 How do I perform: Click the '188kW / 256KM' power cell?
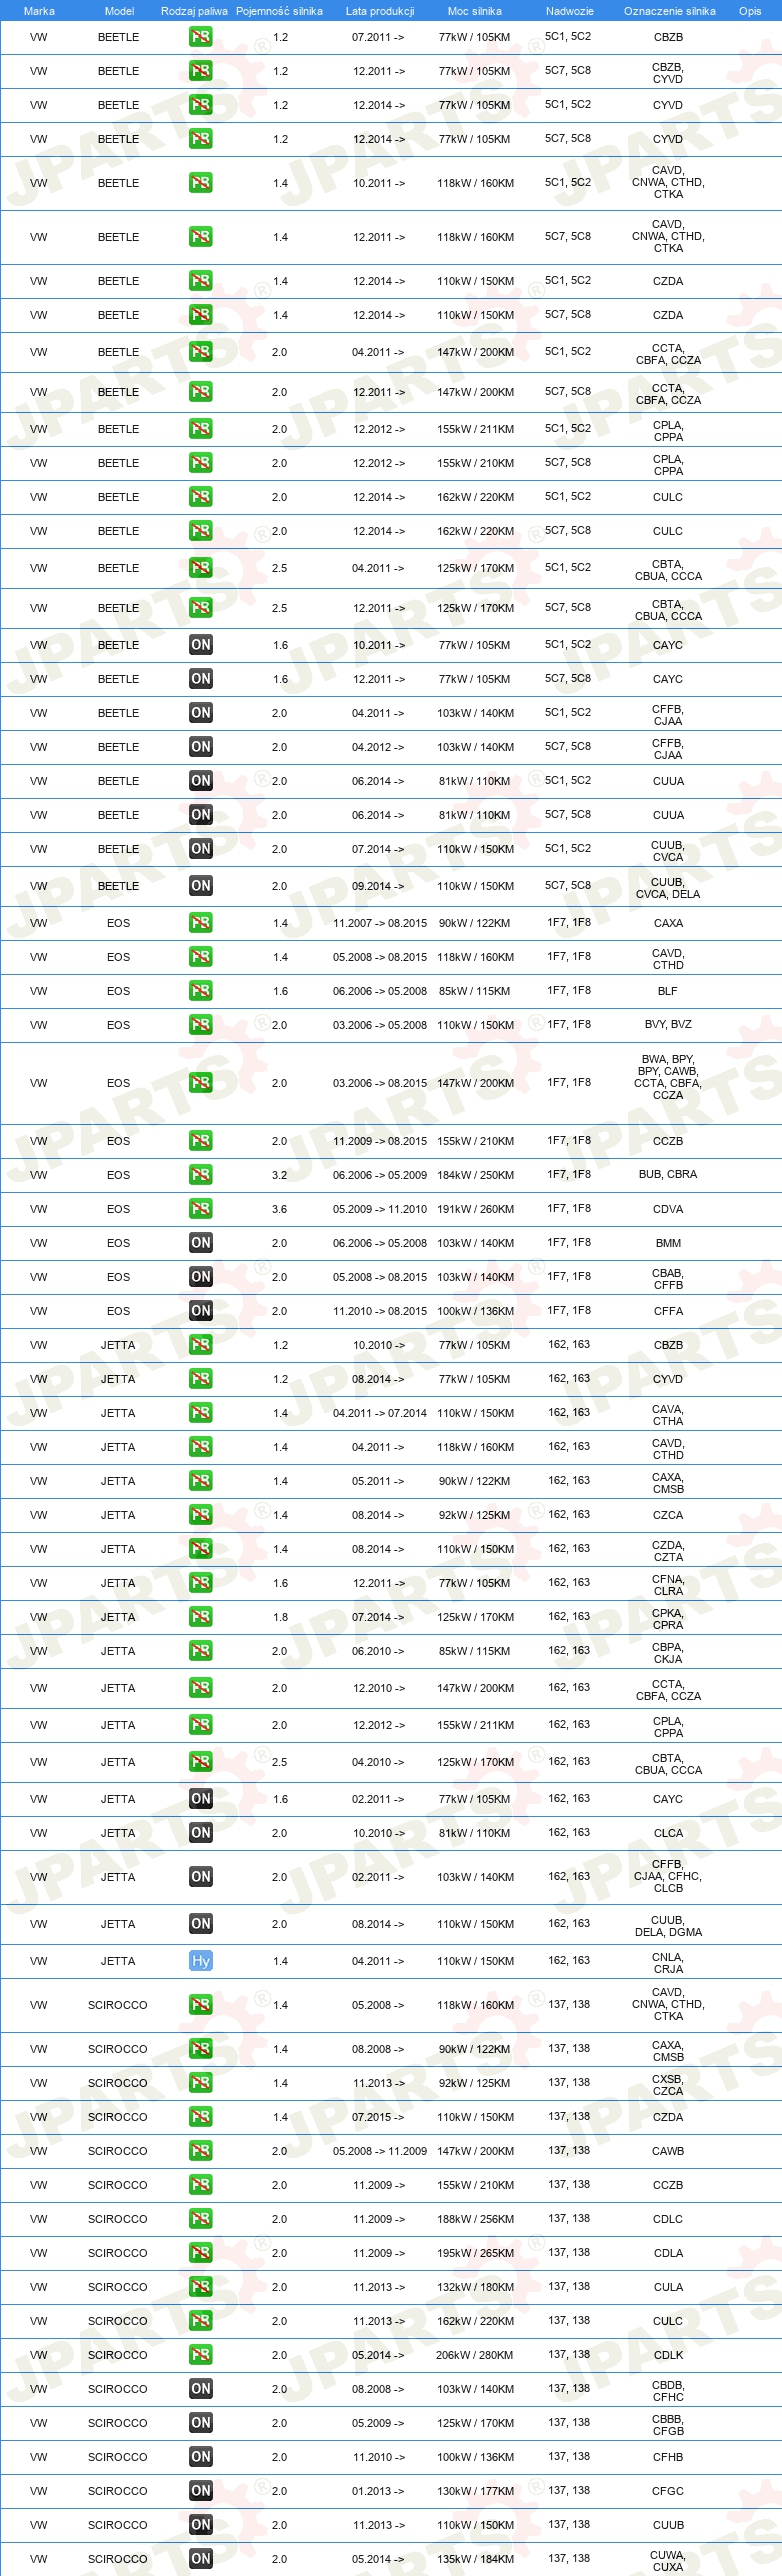pos(475,2219)
